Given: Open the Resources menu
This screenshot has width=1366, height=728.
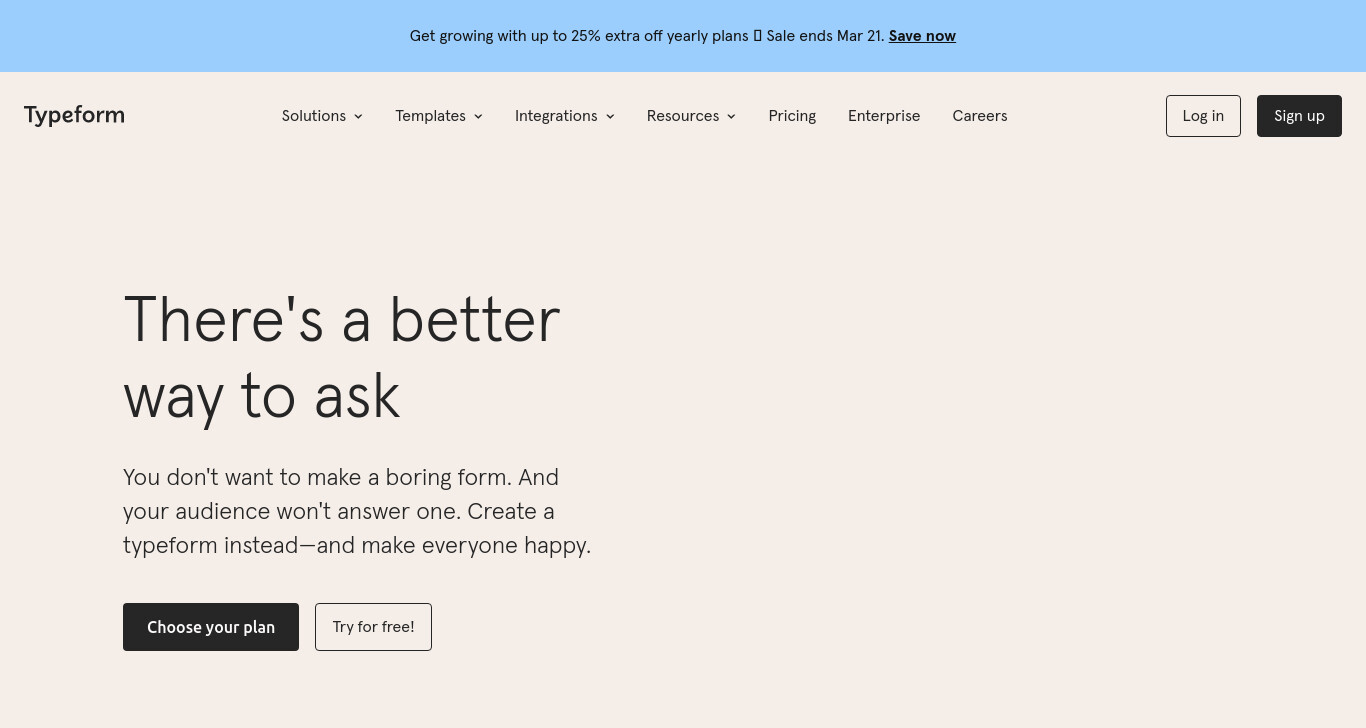Looking at the screenshot, I should (x=691, y=116).
